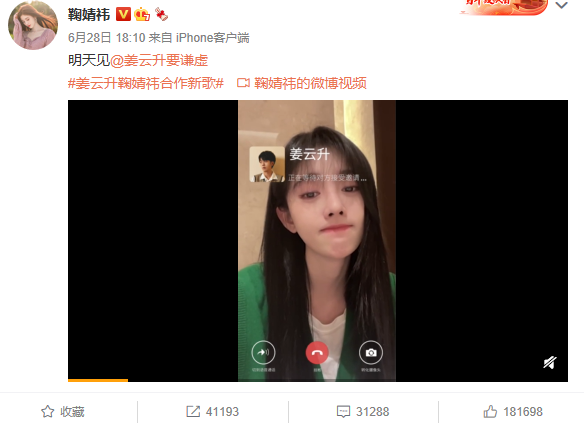Unmute the video with the speaker icon
The height and width of the screenshot is (429, 584).
click(550, 362)
